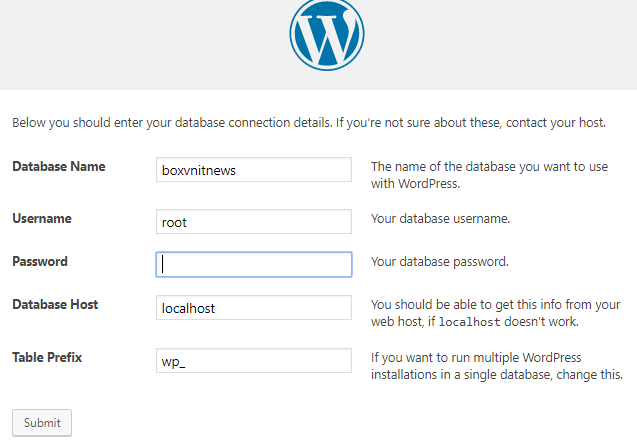Click "Your database username." hint text

(440, 218)
